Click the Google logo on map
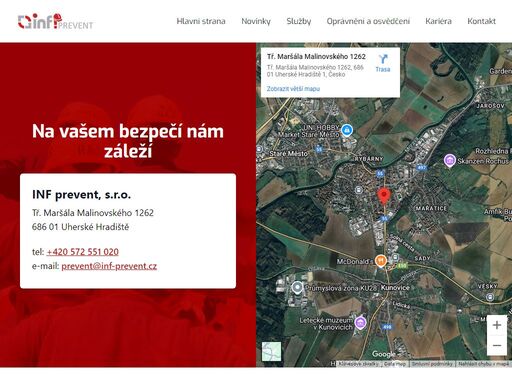Screen dimensions: 512x384 (384, 354)
